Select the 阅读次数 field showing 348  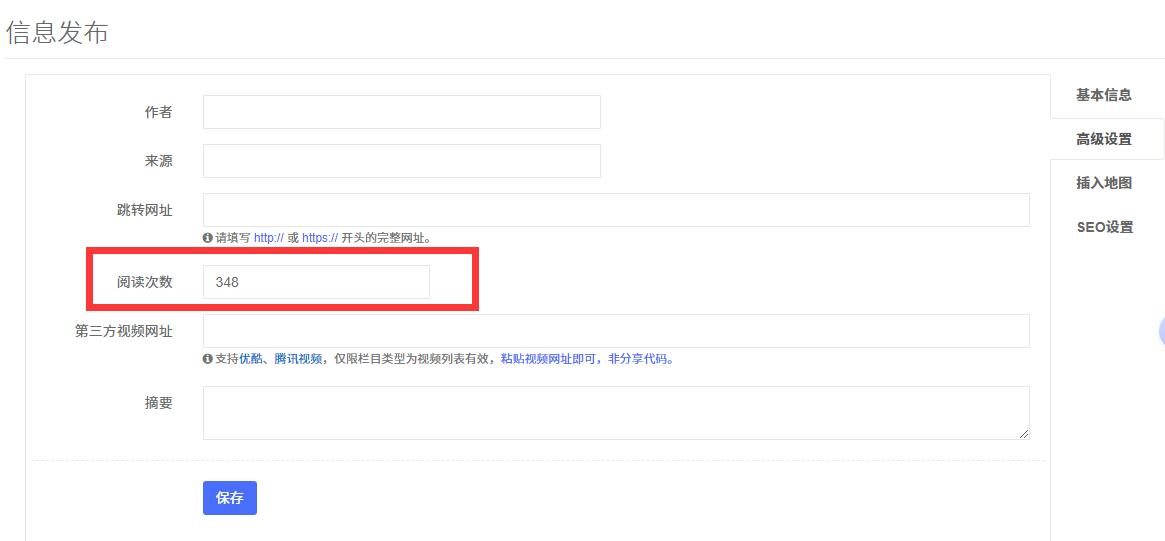coord(316,282)
